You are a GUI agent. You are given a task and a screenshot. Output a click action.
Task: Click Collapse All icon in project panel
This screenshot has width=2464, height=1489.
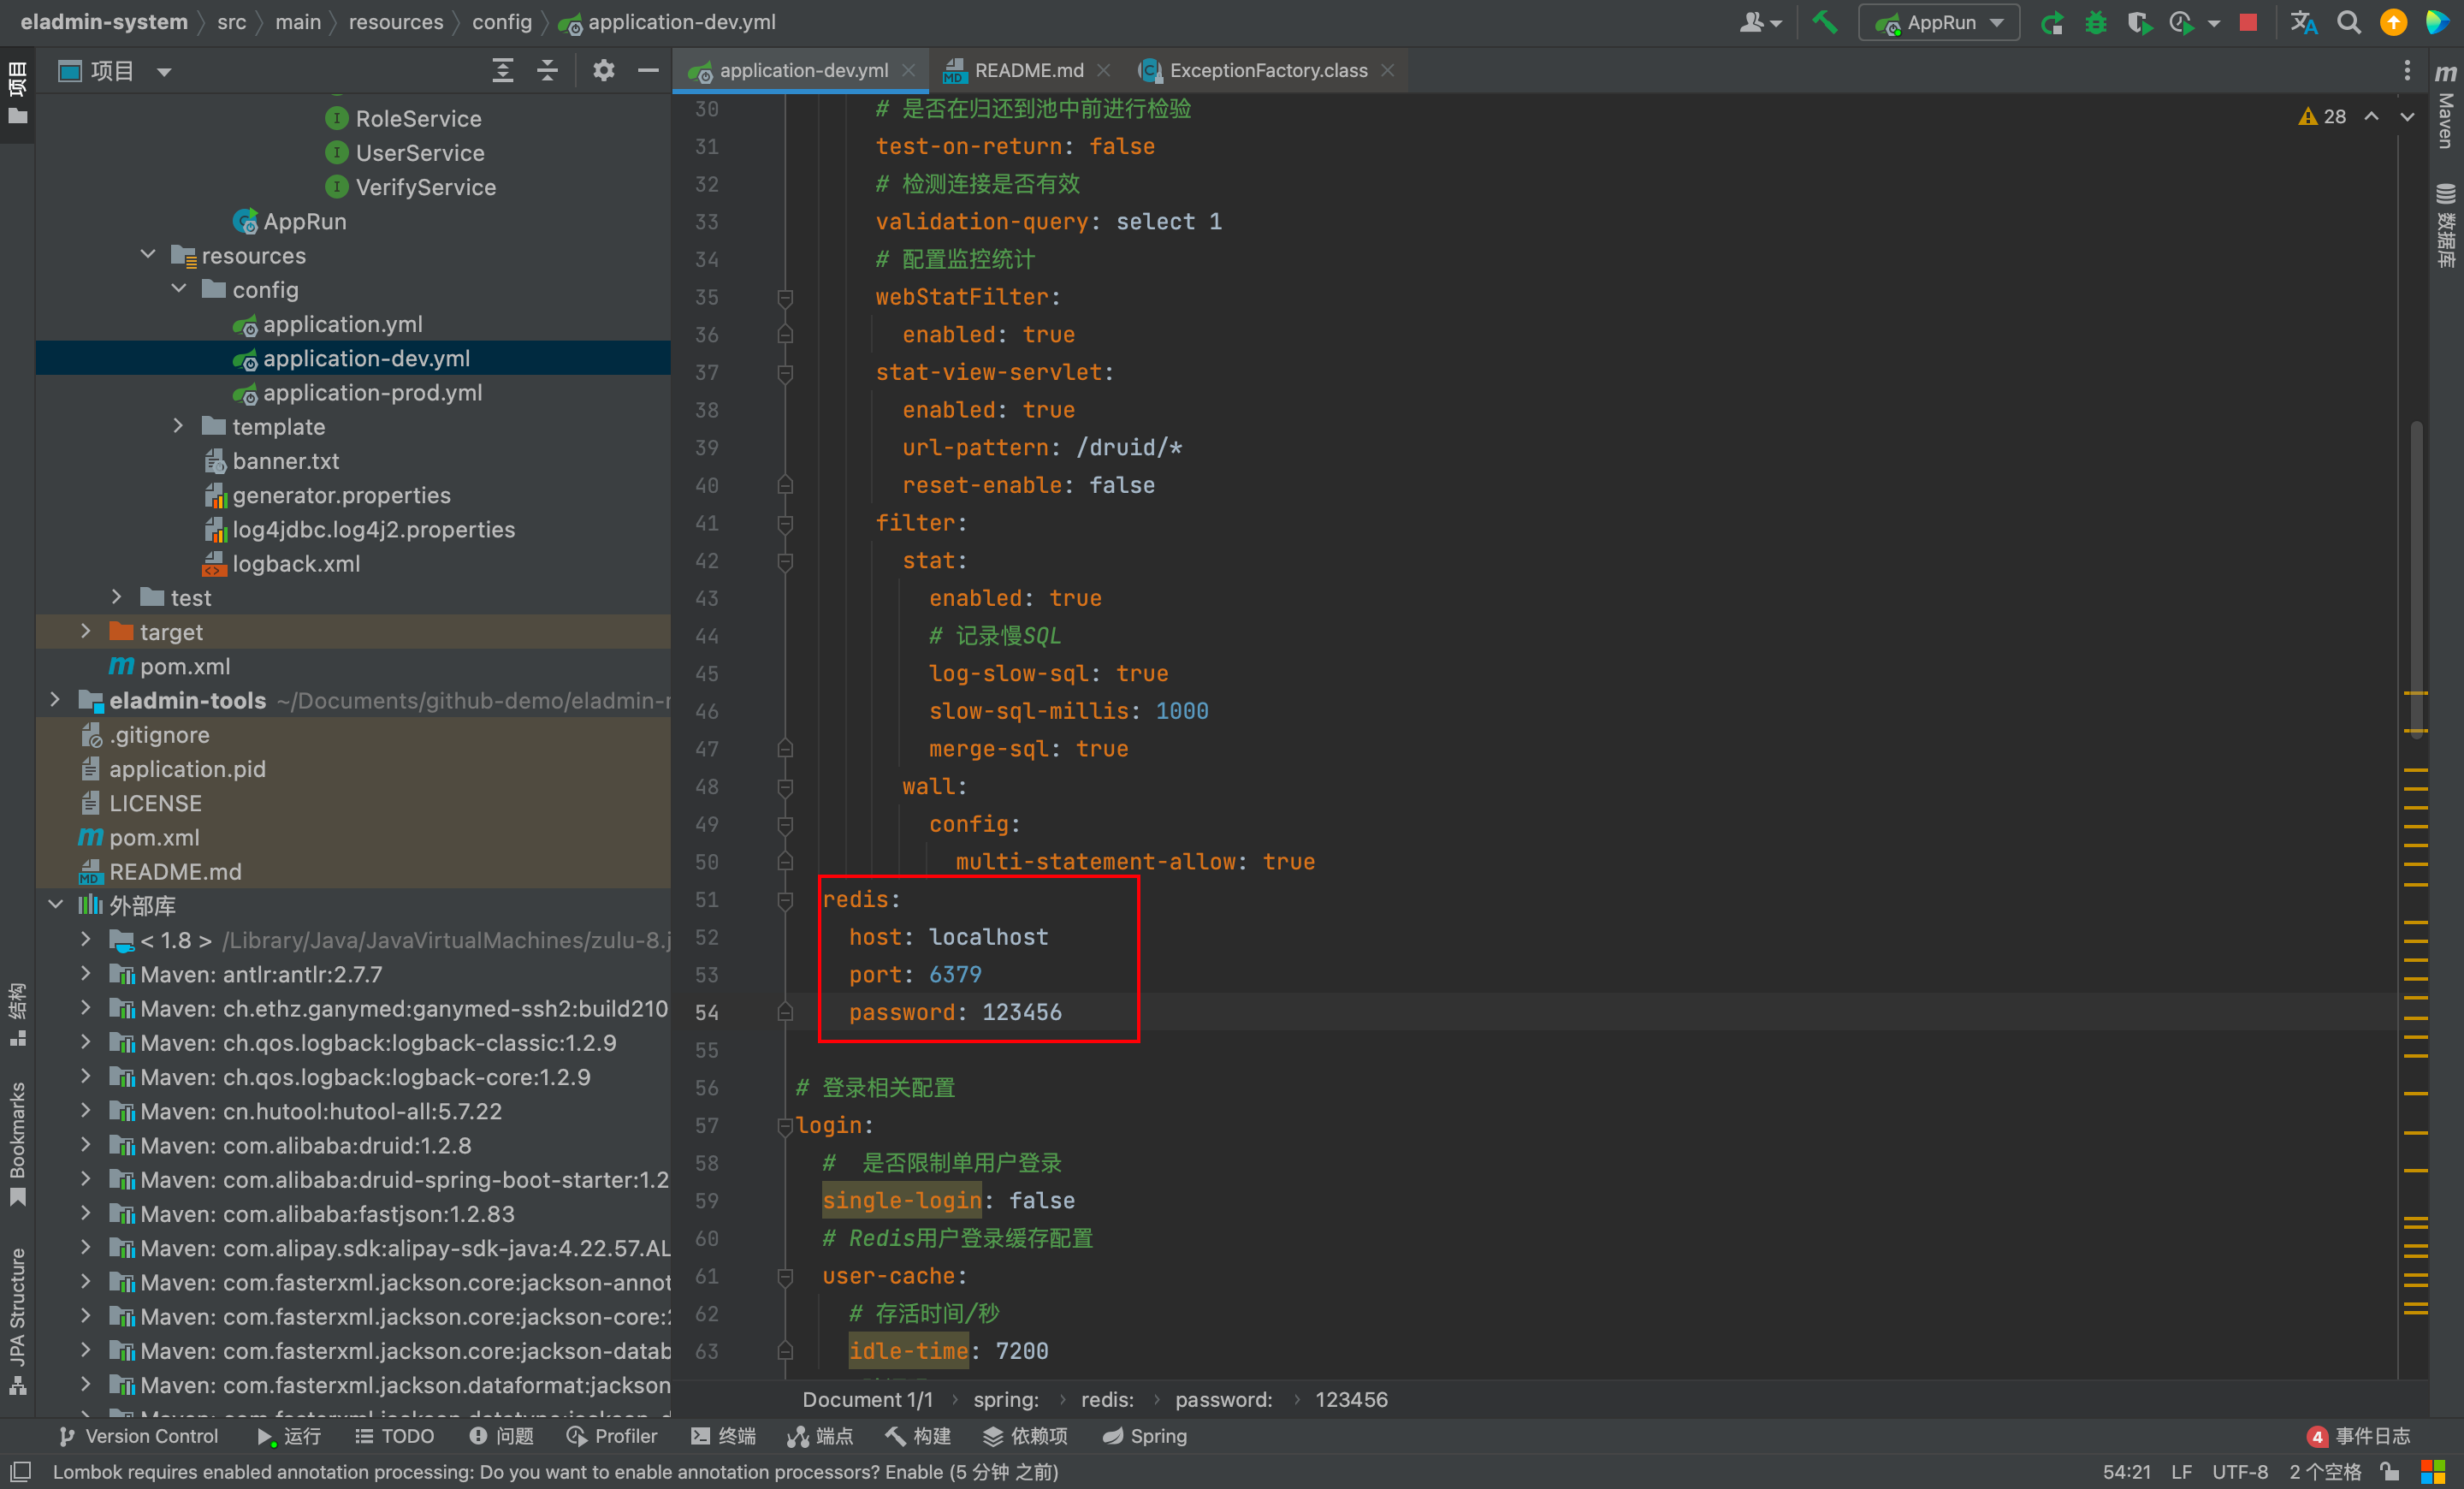click(548, 71)
